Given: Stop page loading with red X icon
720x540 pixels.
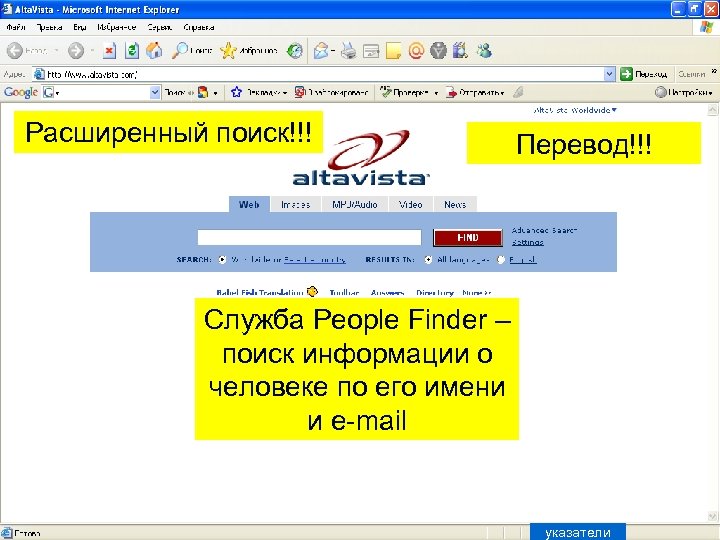Looking at the screenshot, I should coord(109,51).
